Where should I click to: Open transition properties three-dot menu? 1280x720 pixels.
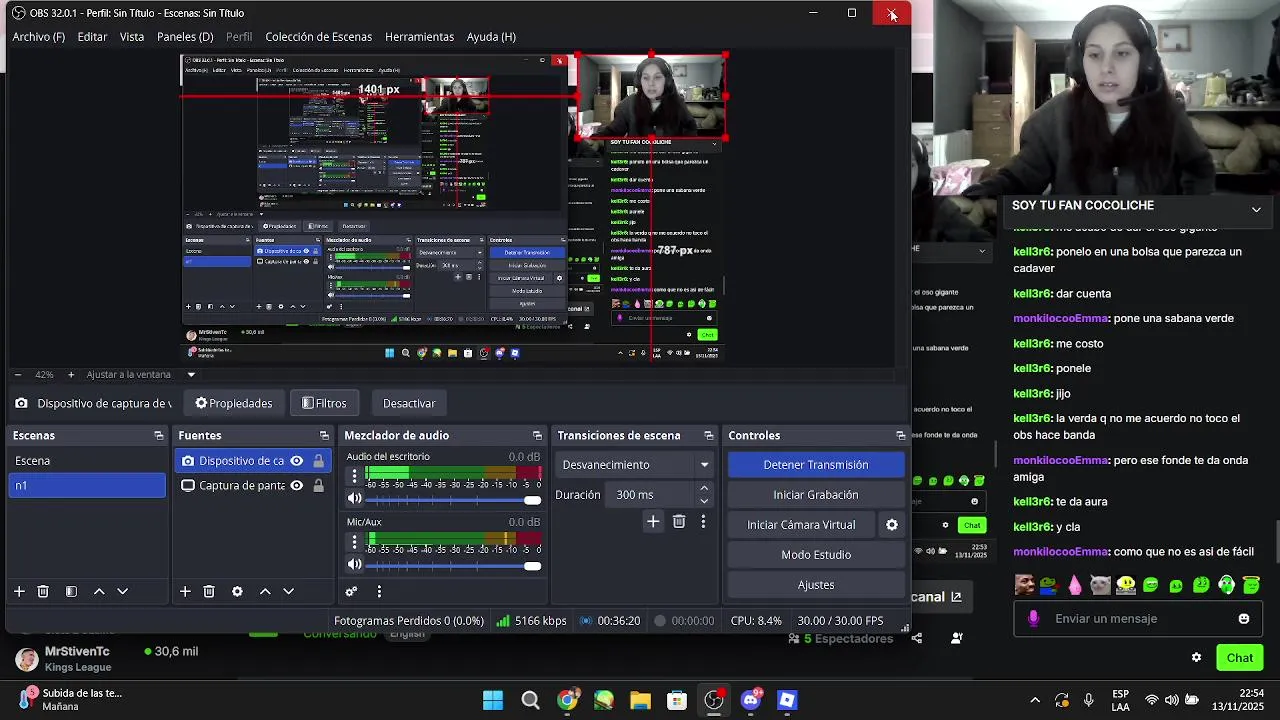click(703, 521)
